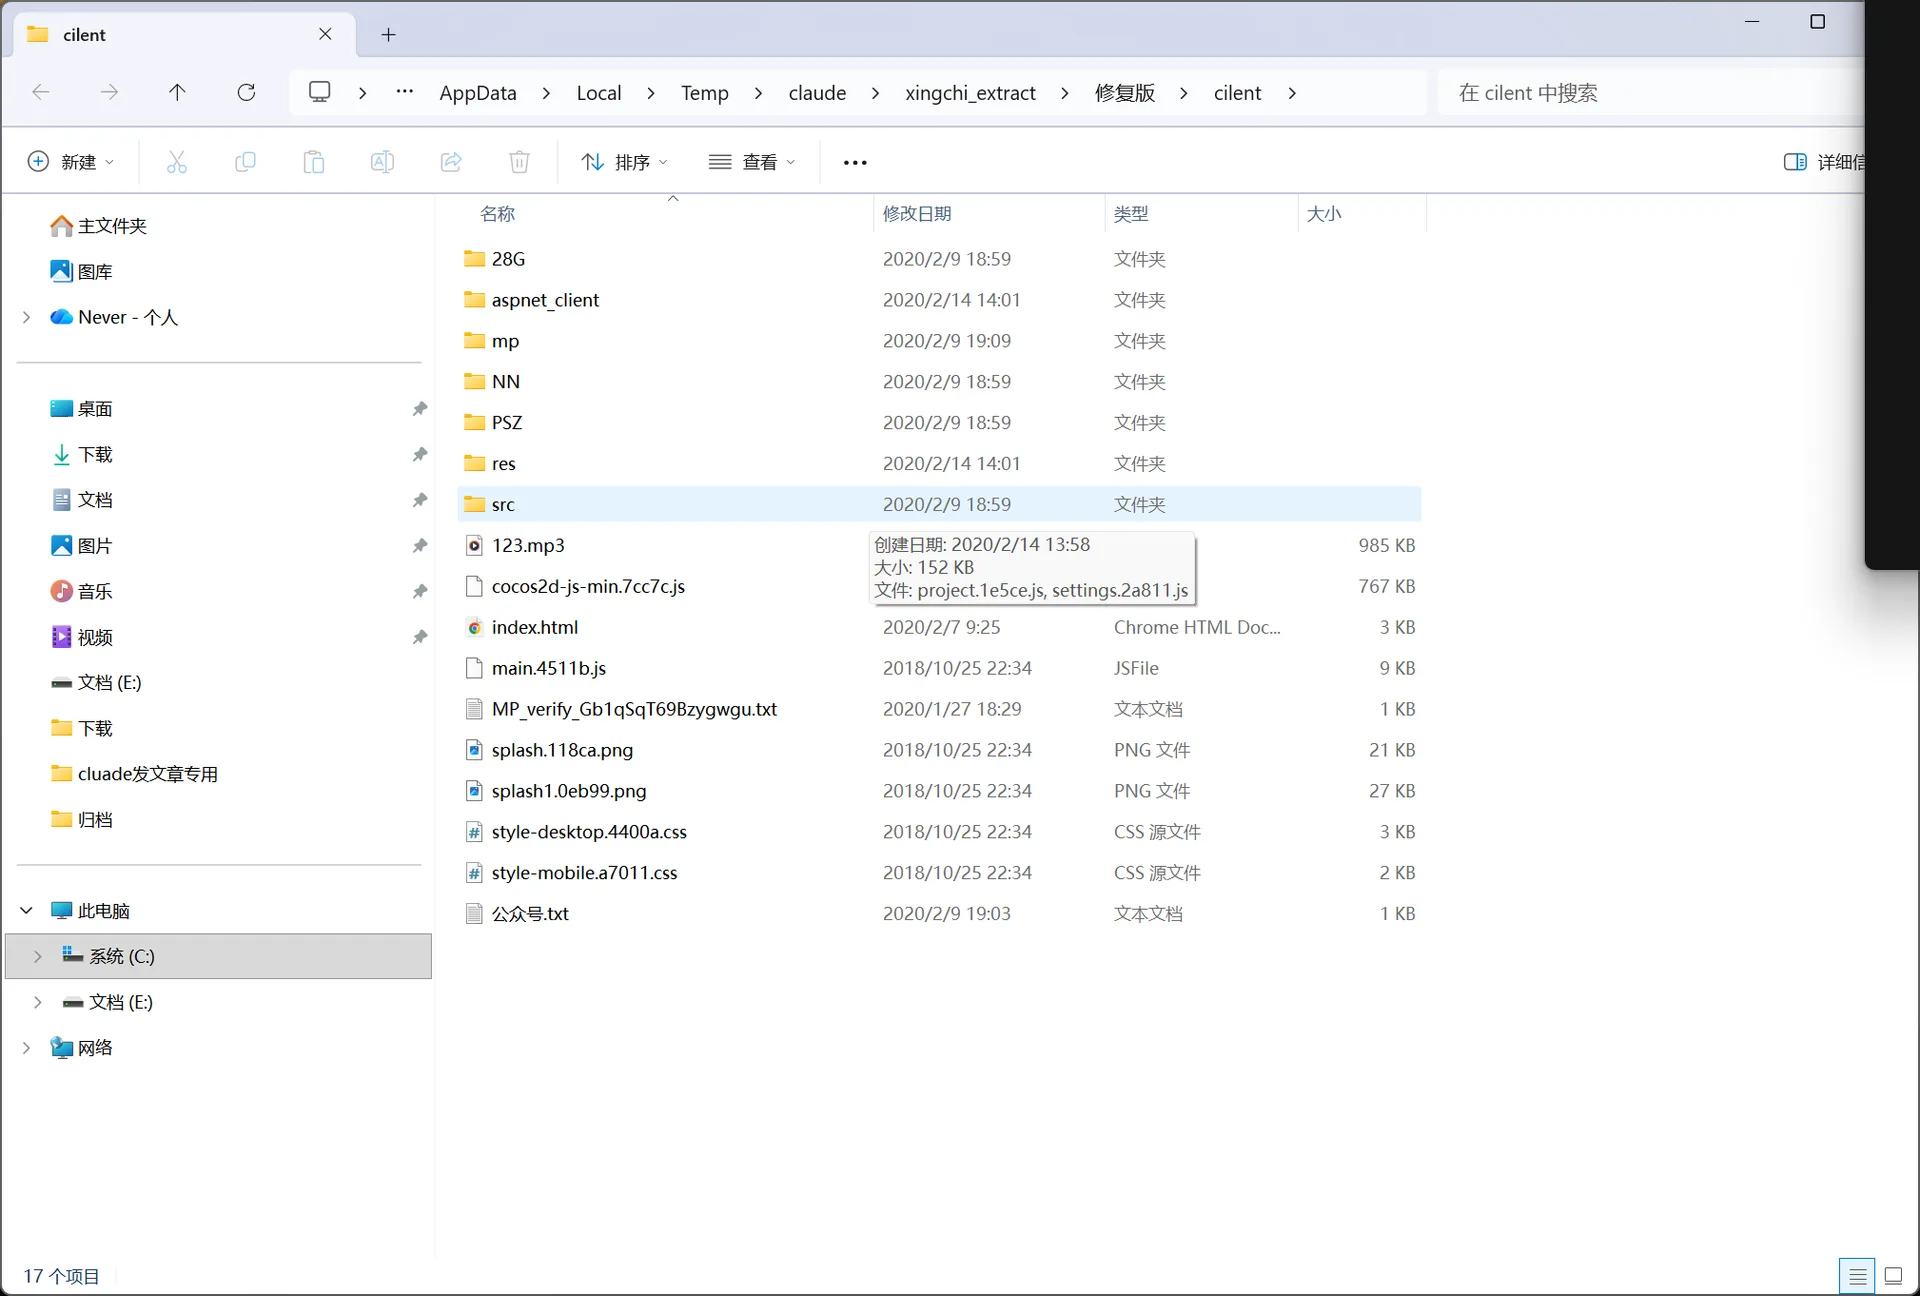Image resolution: width=1920 pixels, height=1296 pixels.
Task: Click the 修复版 breadcrumb segment
Action: coord(1124,93)
